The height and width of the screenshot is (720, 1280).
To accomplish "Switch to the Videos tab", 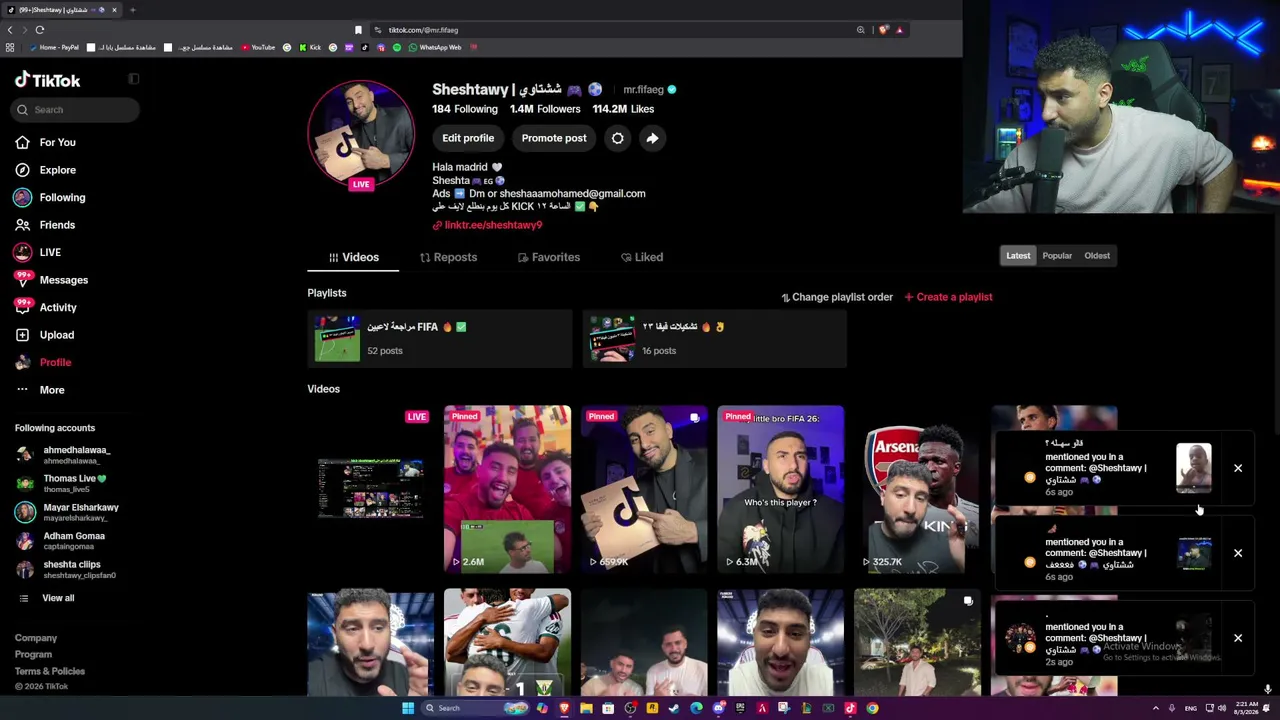I will [353, 257].
